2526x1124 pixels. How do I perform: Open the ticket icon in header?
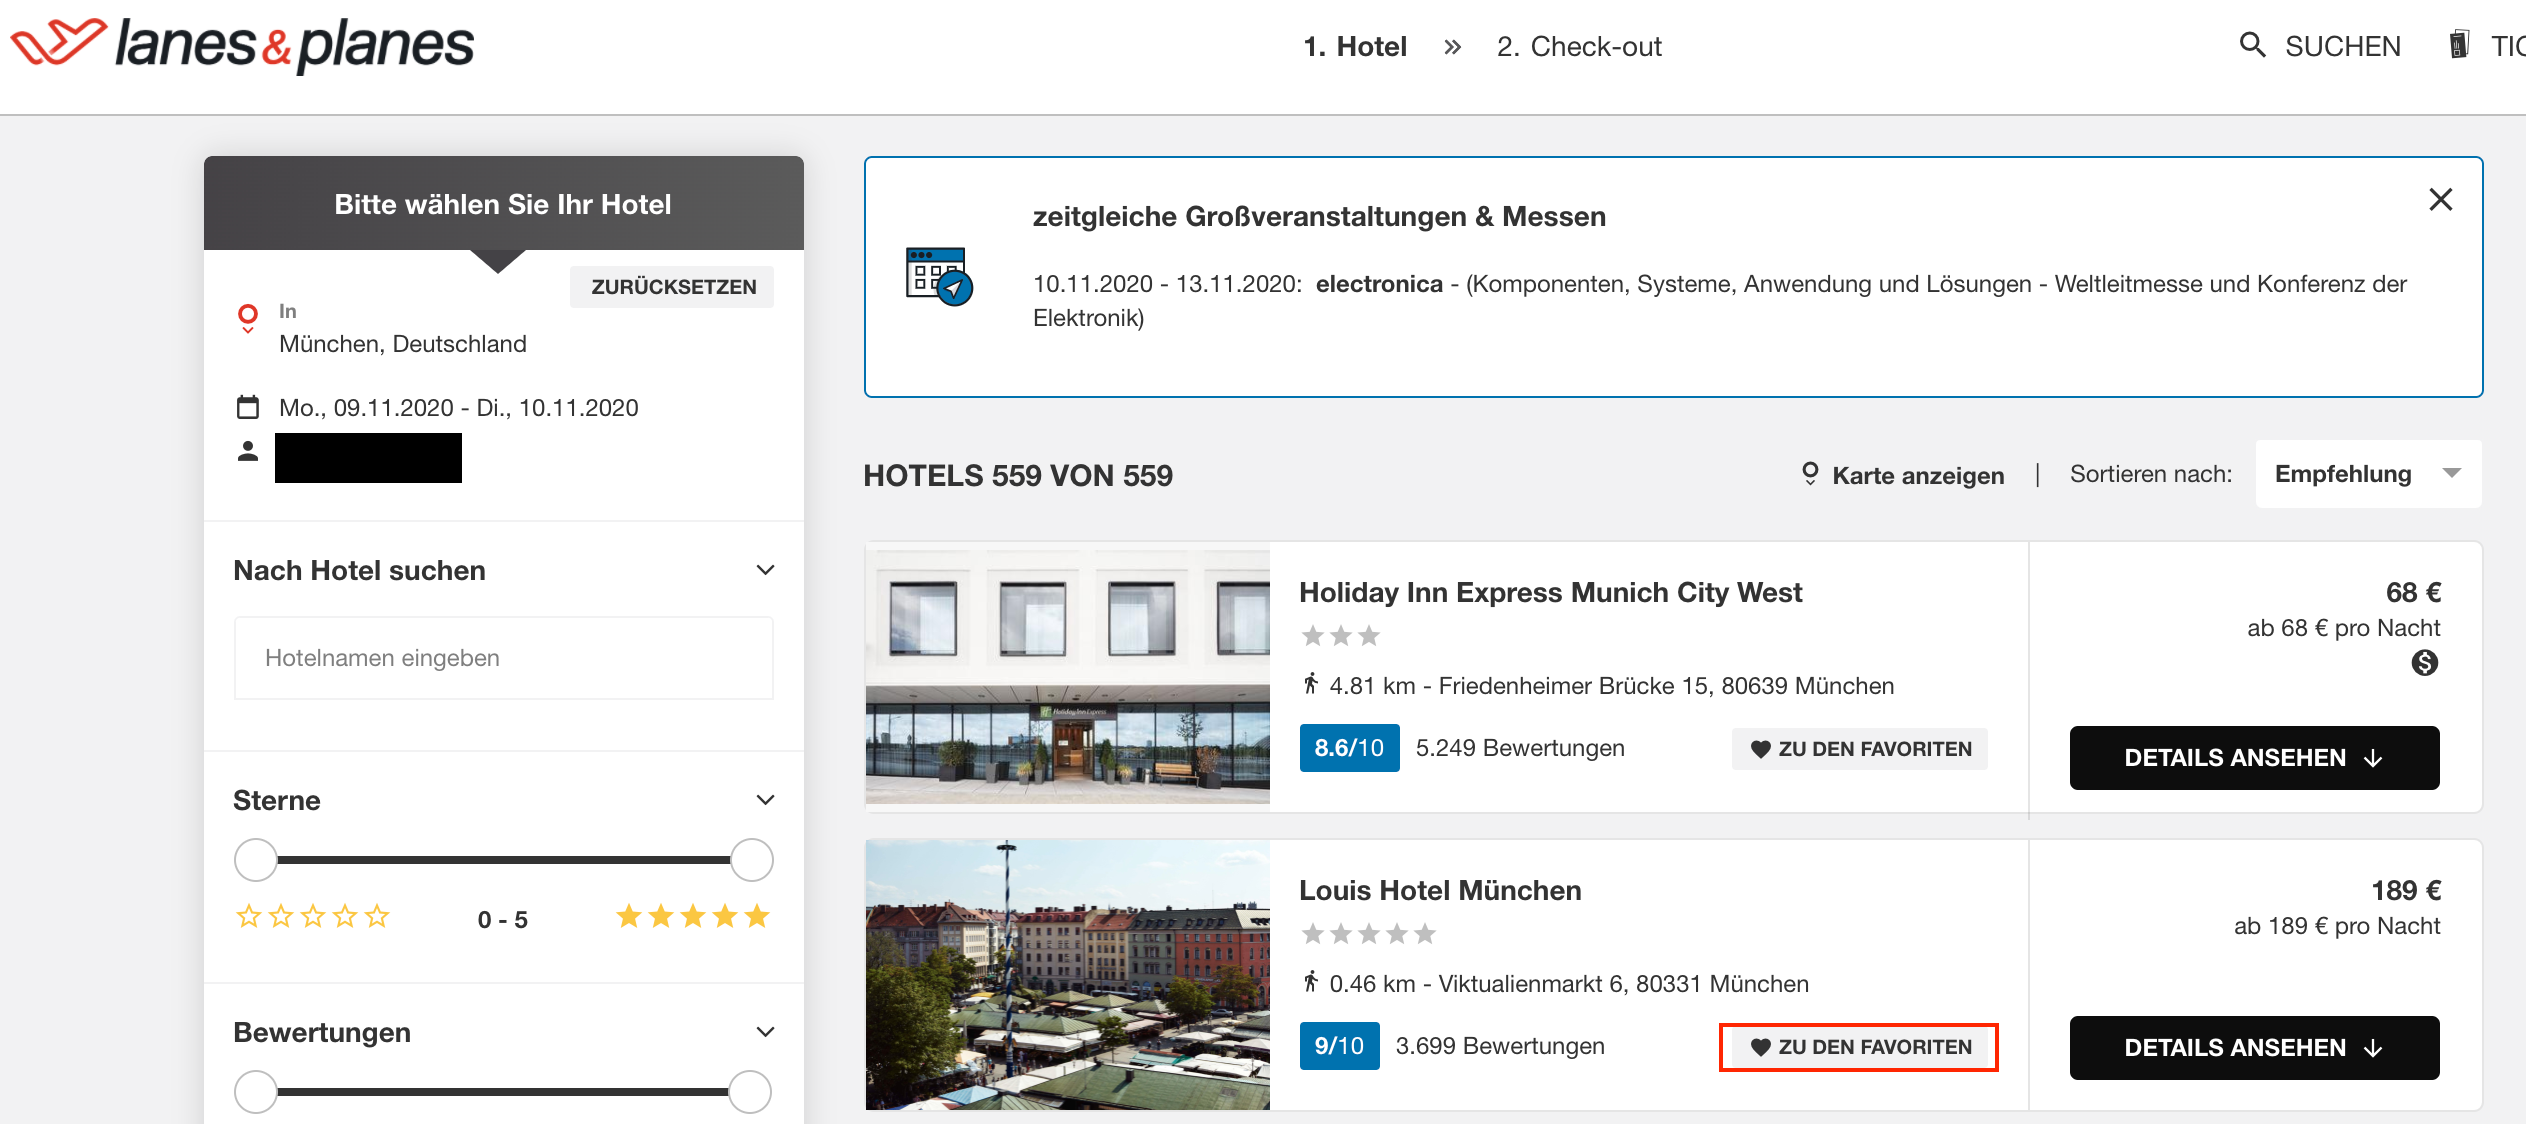coord(2458,45)
